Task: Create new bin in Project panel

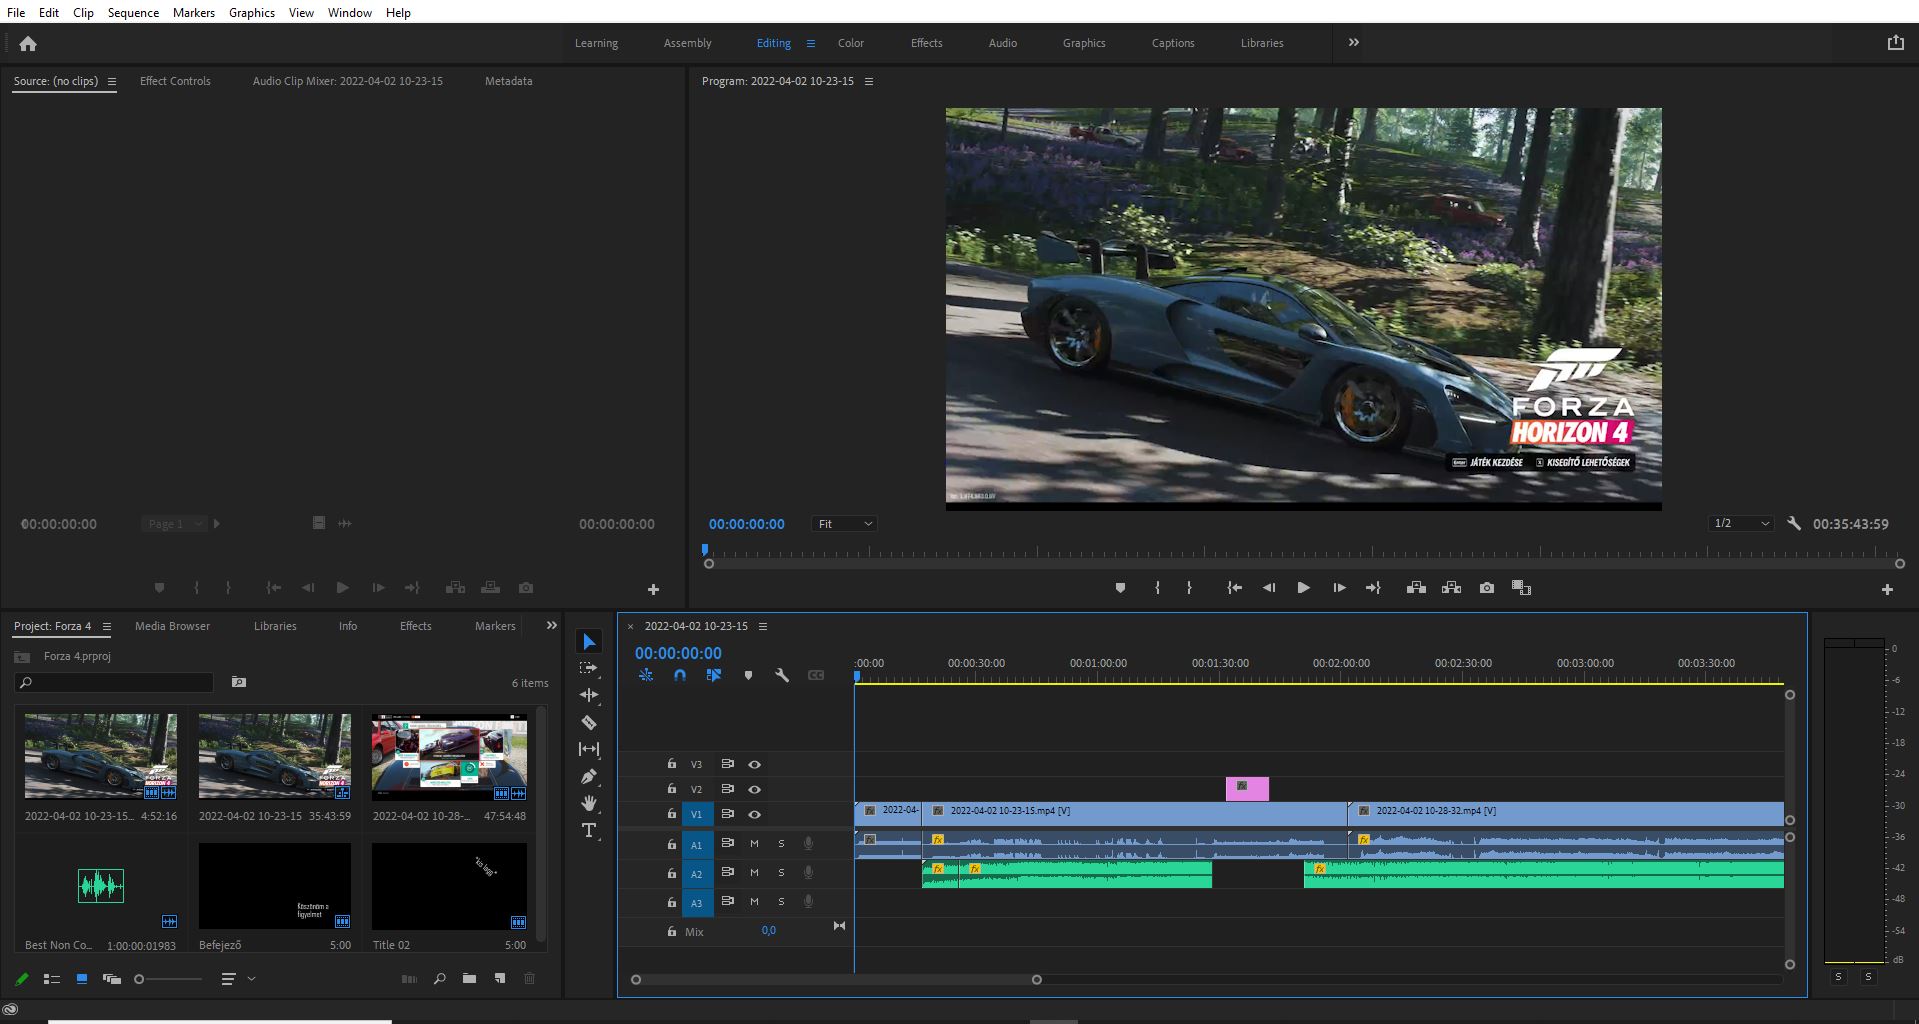Action: point(469,979)
